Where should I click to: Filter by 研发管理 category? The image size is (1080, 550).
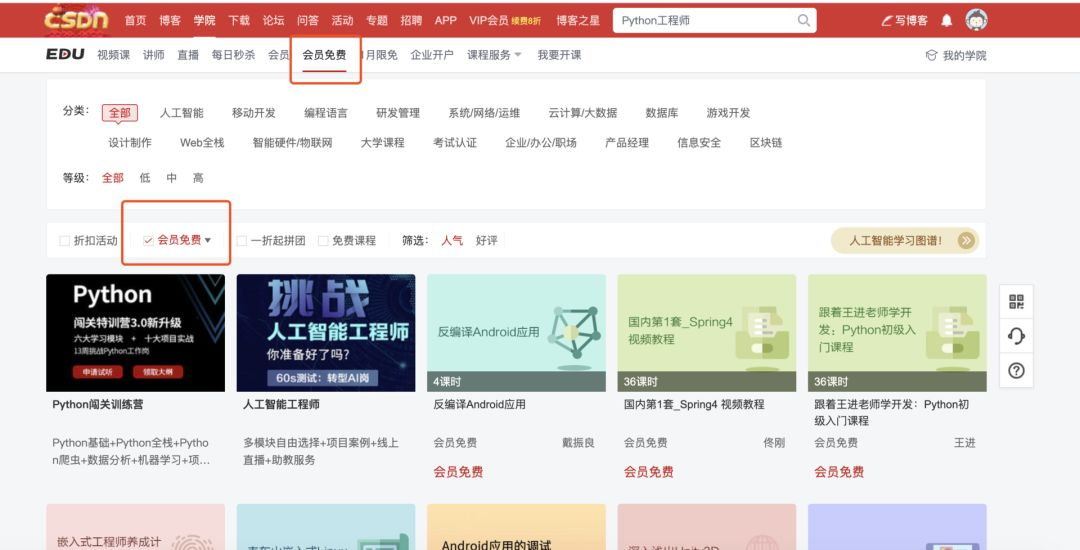click(398, 113)
